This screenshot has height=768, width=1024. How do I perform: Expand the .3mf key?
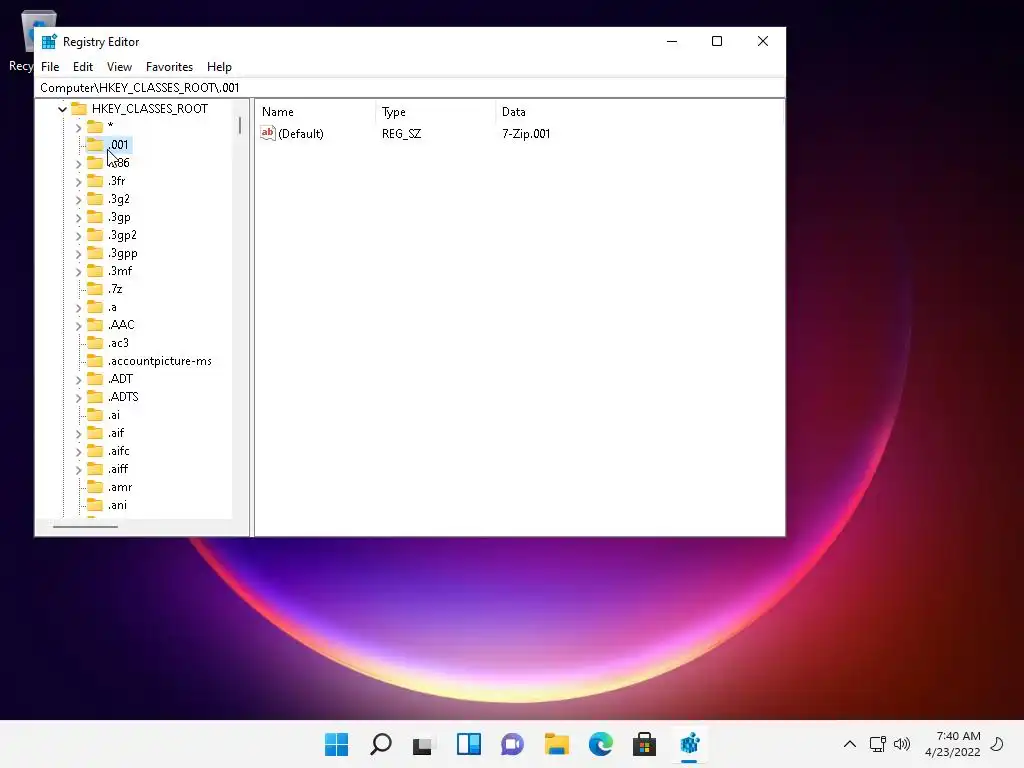[78, 272]
